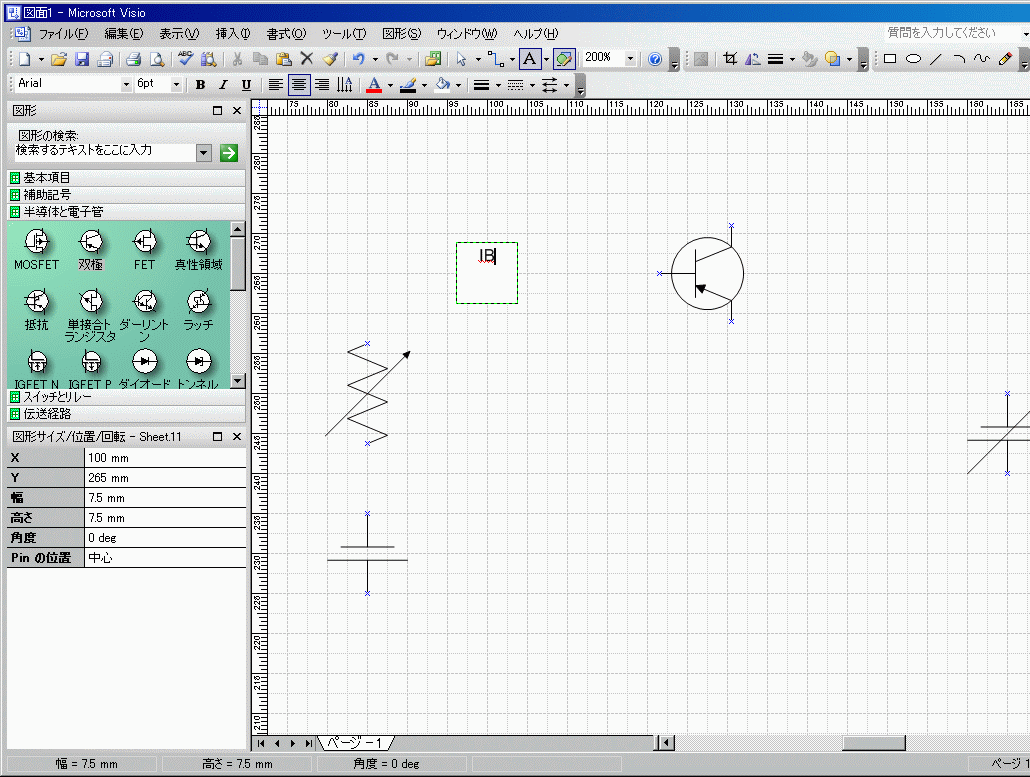Select the Text tool
Screen dimensions: 1030x777
point(530,59)
